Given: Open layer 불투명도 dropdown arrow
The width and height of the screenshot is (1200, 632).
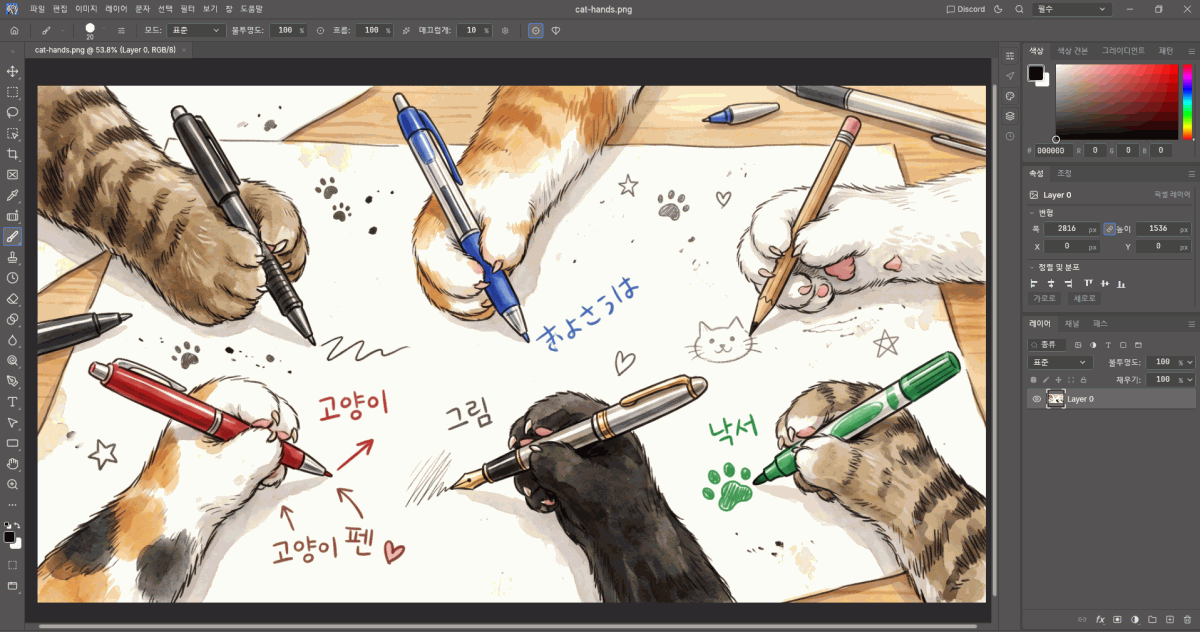Looking at the screenshot, I should coord(1189,362).
